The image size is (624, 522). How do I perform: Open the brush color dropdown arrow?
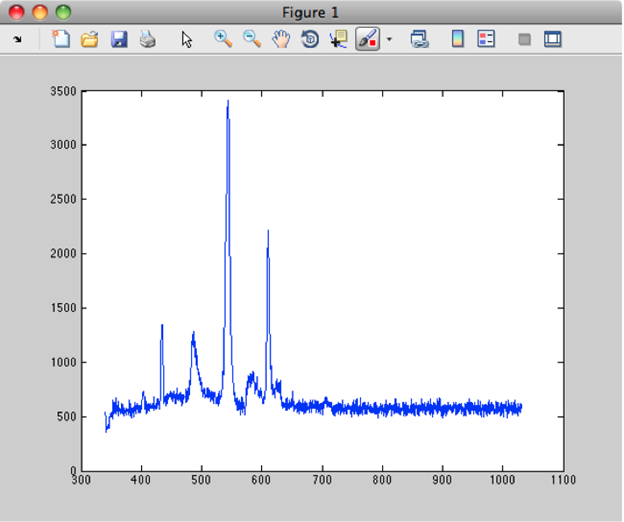click(389, 39)
